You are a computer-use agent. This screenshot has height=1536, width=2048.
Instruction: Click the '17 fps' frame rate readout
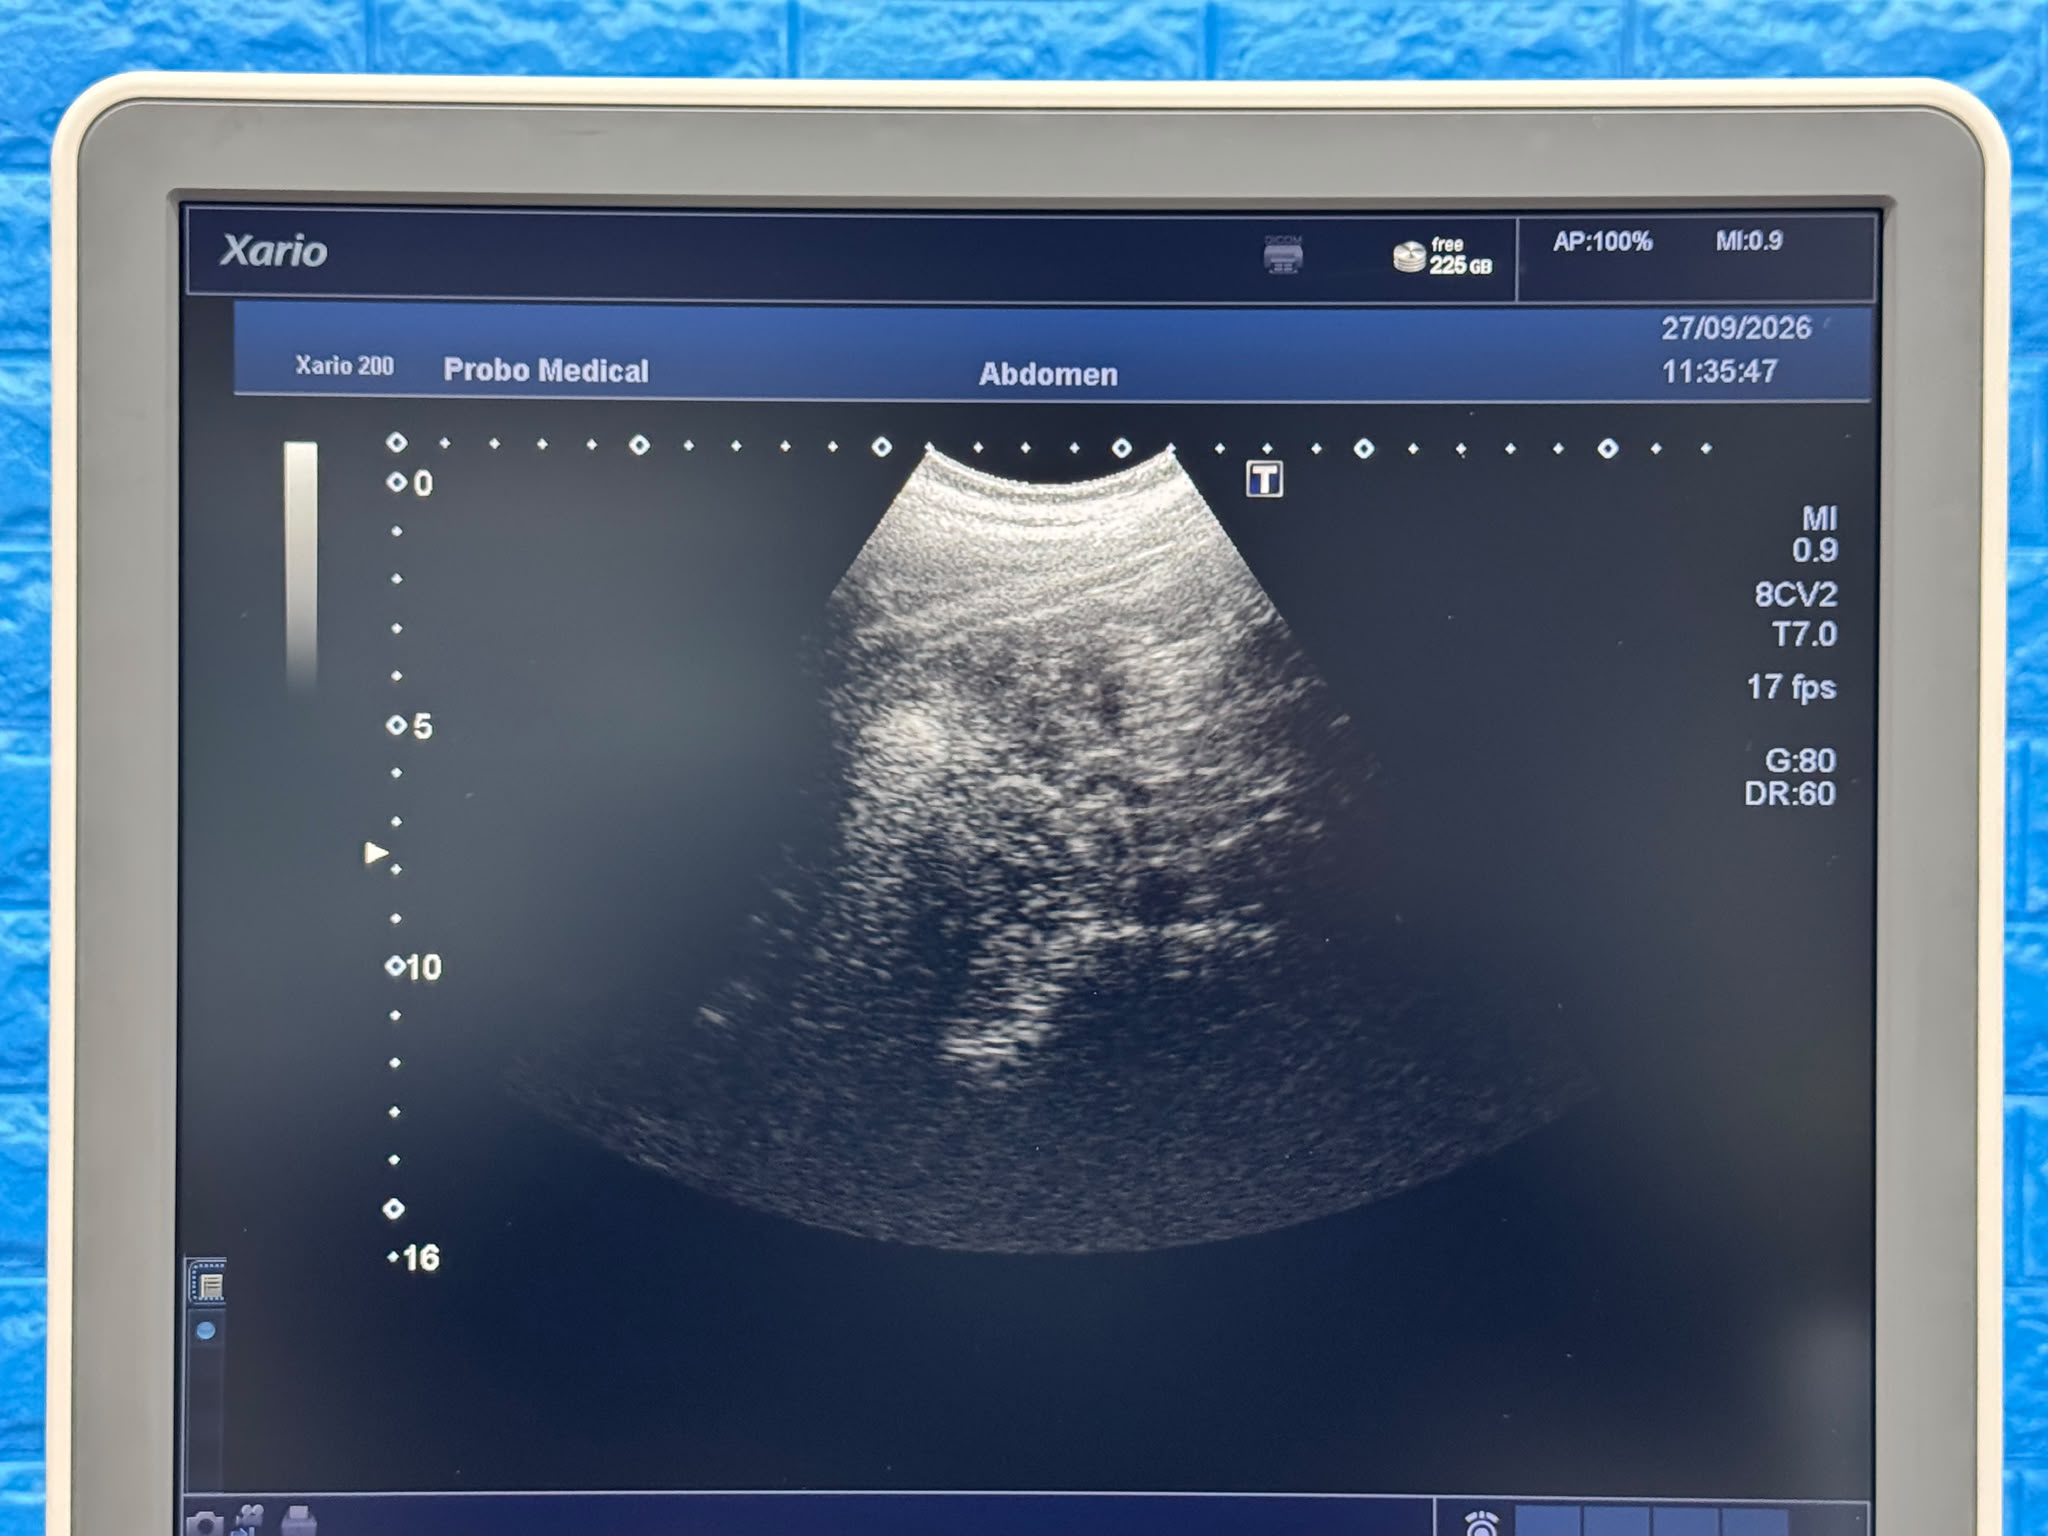point(1791,687)
